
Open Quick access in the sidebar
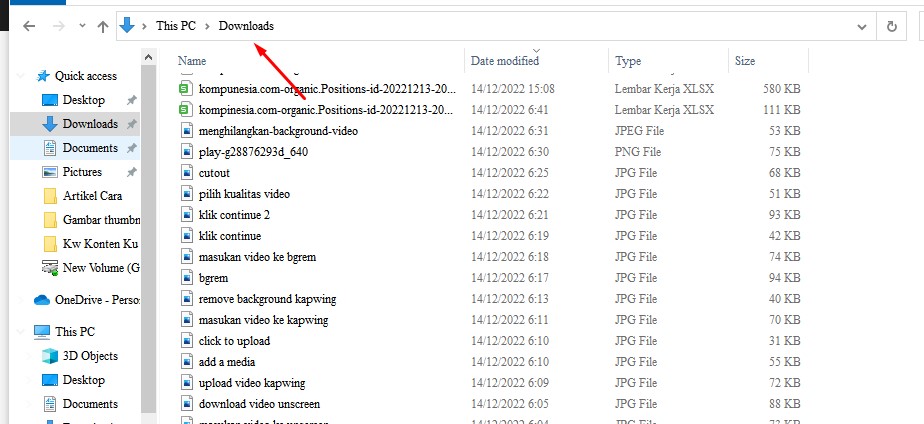[85, 76]
